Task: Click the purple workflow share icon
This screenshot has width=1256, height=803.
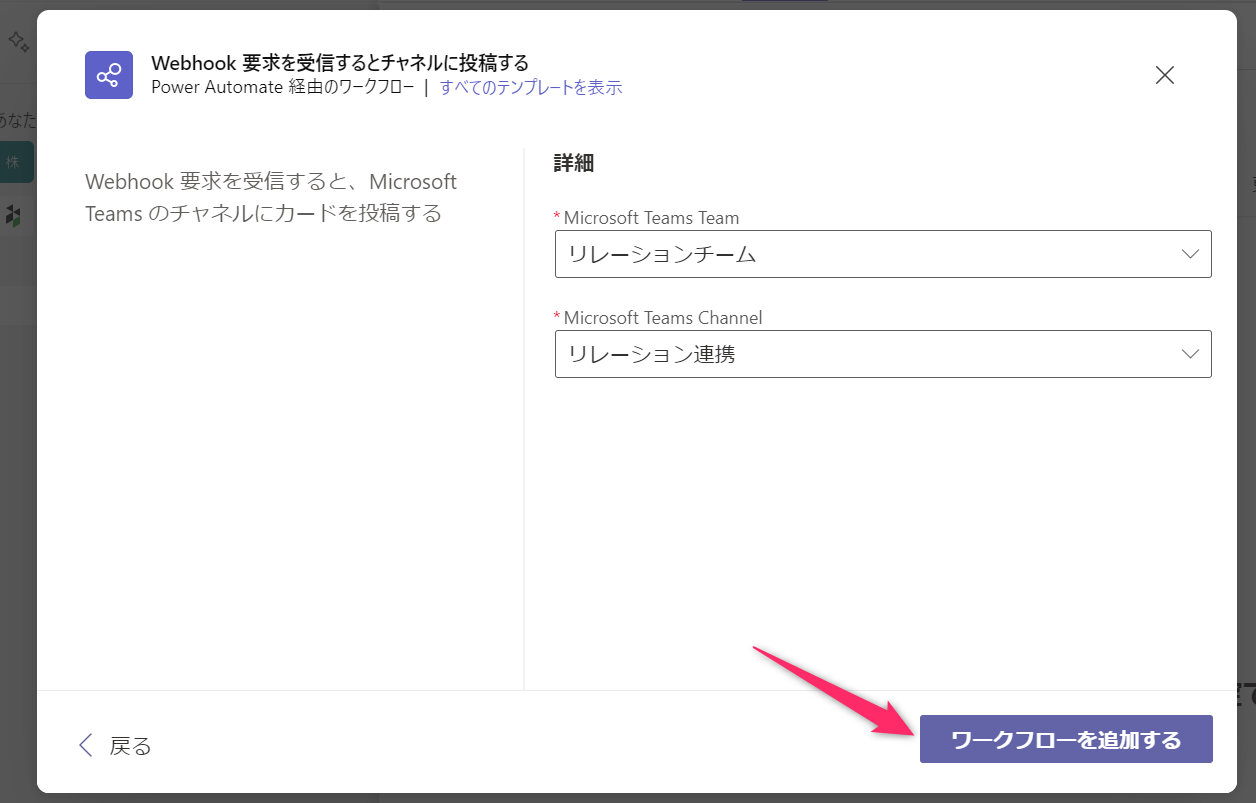Action: coord(109,75)
